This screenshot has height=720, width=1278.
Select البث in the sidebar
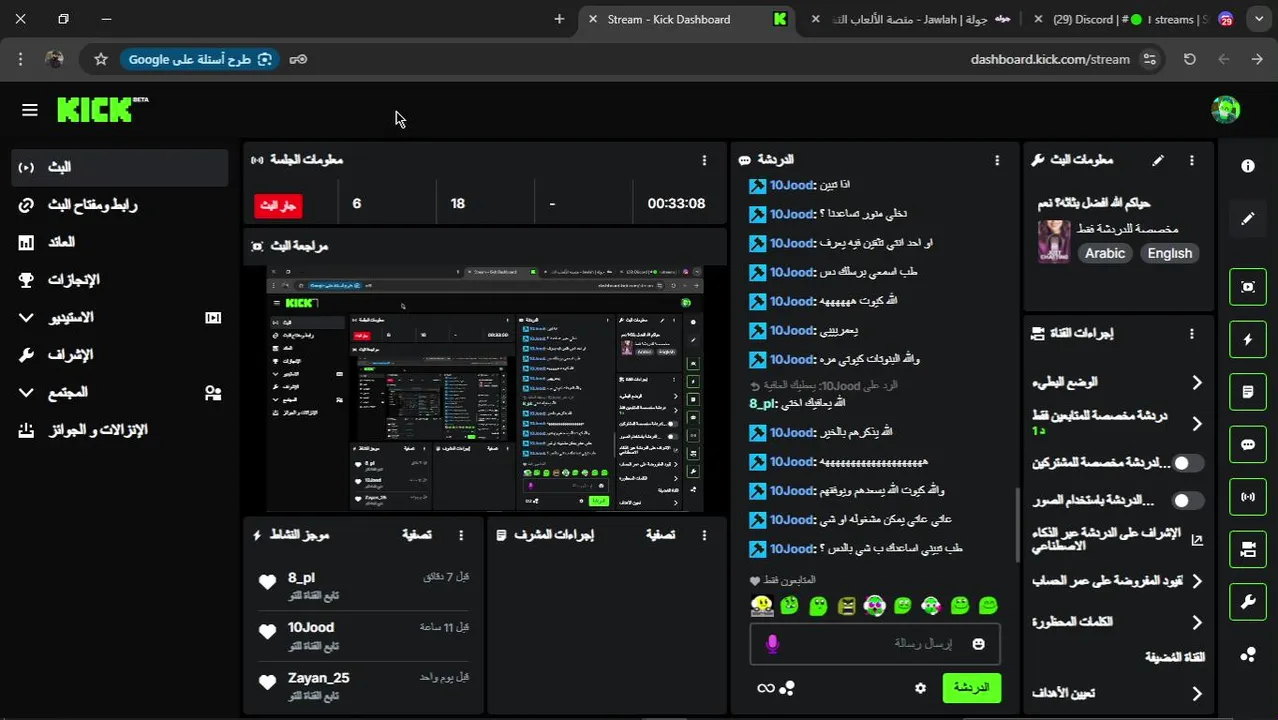coord(120,167)
